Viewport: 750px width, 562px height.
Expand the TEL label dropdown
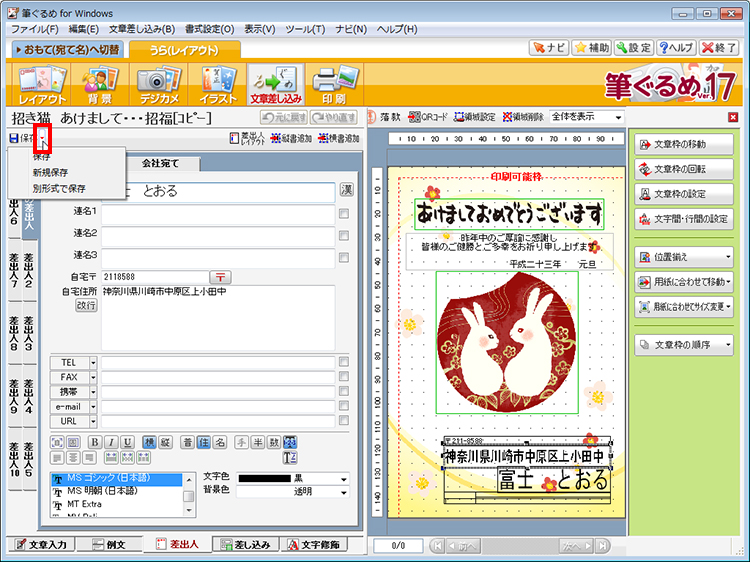click(93, 363)
